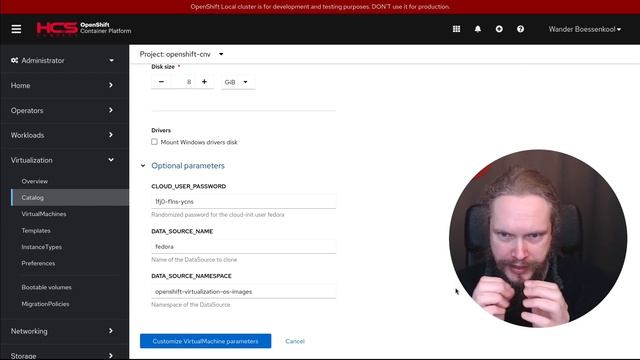Open Bootable volumes in sidebar
Image resolution: width=640 pixels, height=360 pixels.
click(47, 287)
